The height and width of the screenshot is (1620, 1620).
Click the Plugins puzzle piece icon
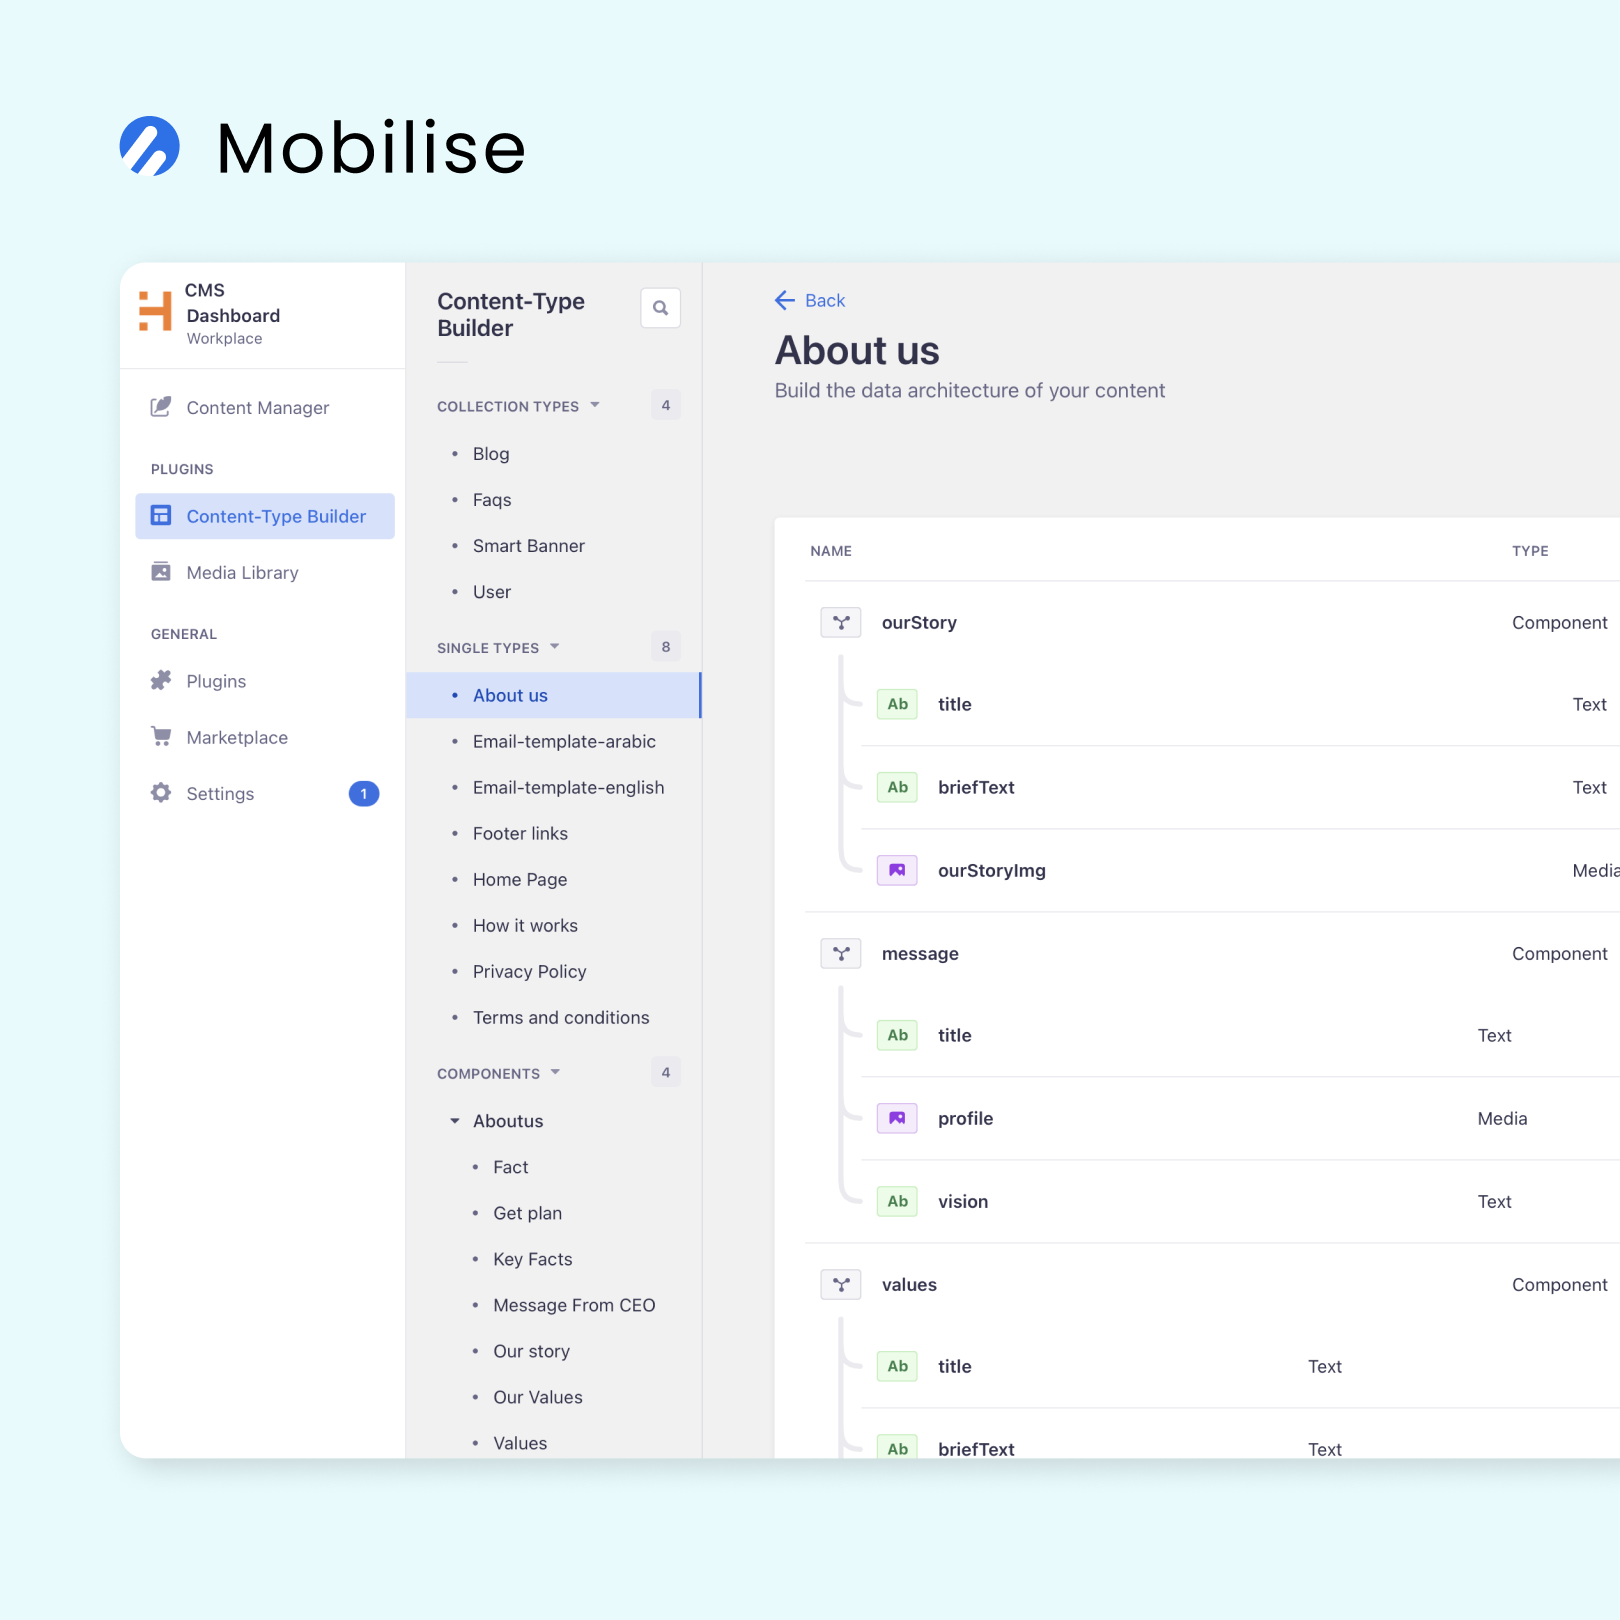pos(160,681)
